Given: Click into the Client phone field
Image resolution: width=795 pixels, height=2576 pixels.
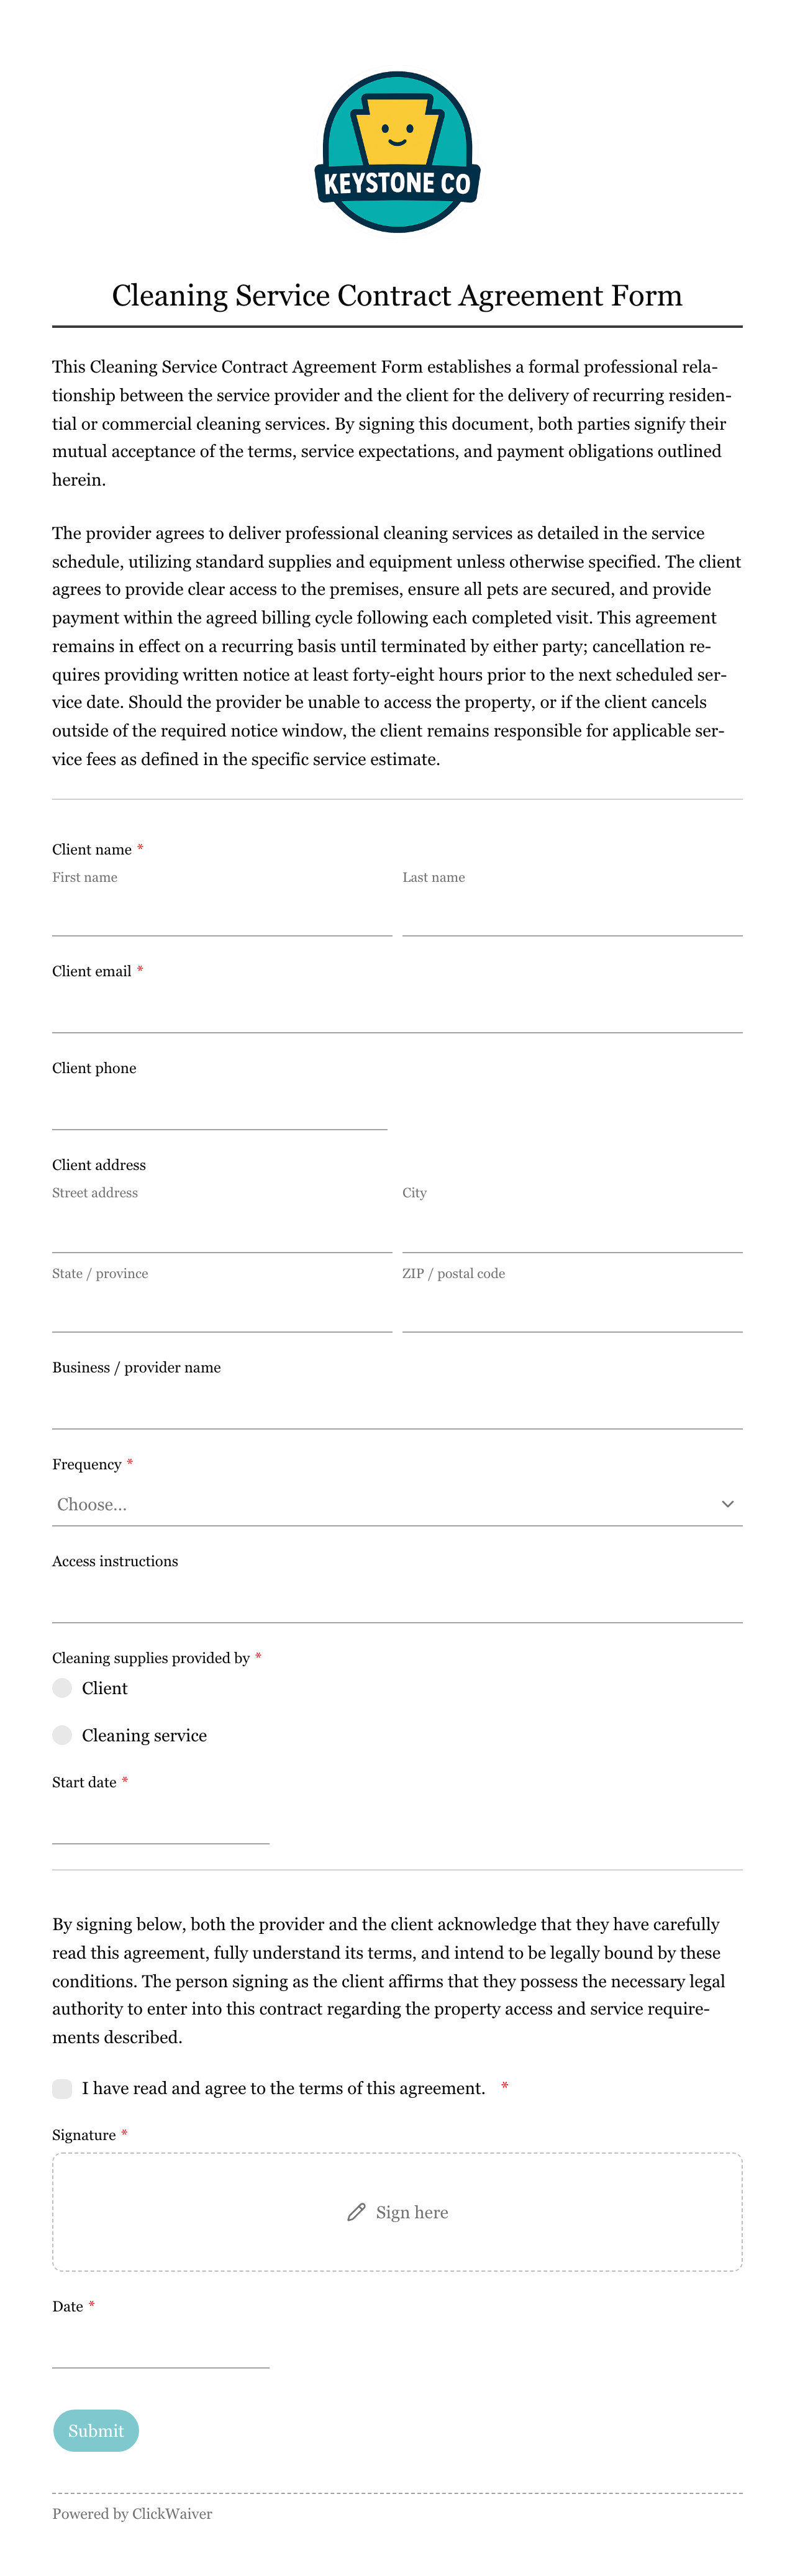Looking at the screenshot, I should click(220, 1108).
